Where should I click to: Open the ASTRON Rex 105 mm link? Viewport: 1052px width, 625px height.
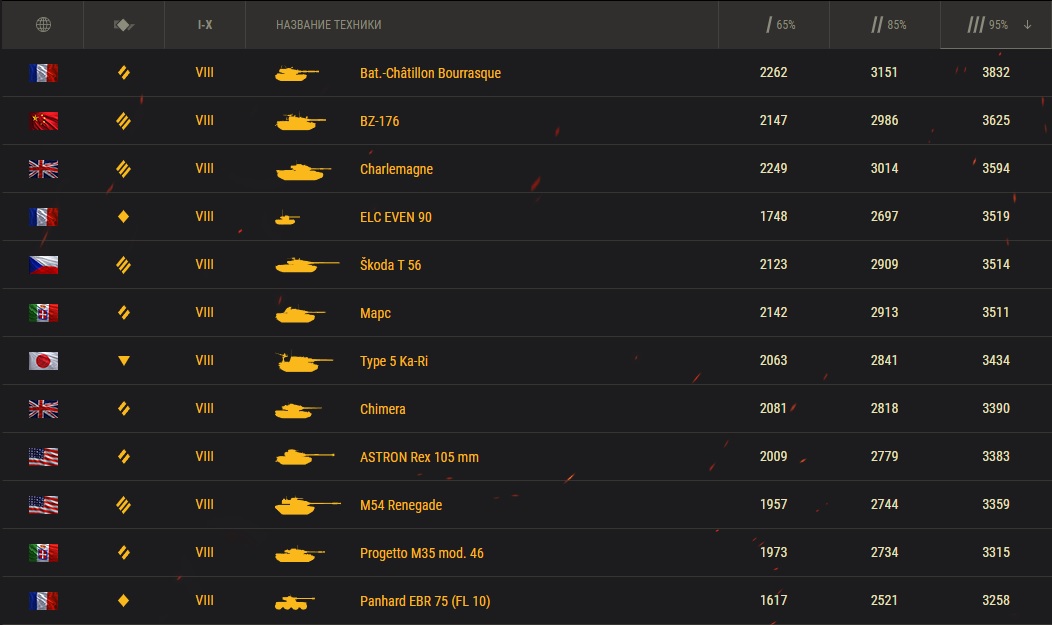tap(419, 457)
